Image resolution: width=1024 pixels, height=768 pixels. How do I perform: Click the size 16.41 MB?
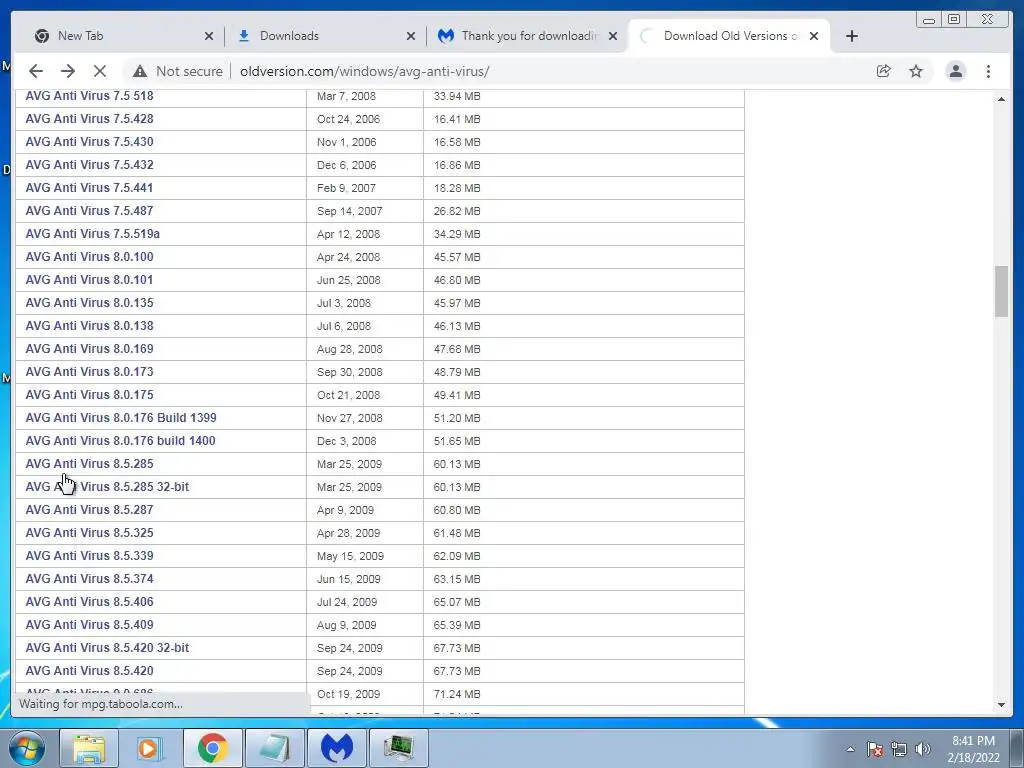pyautogui.click(x=457, y=119)
